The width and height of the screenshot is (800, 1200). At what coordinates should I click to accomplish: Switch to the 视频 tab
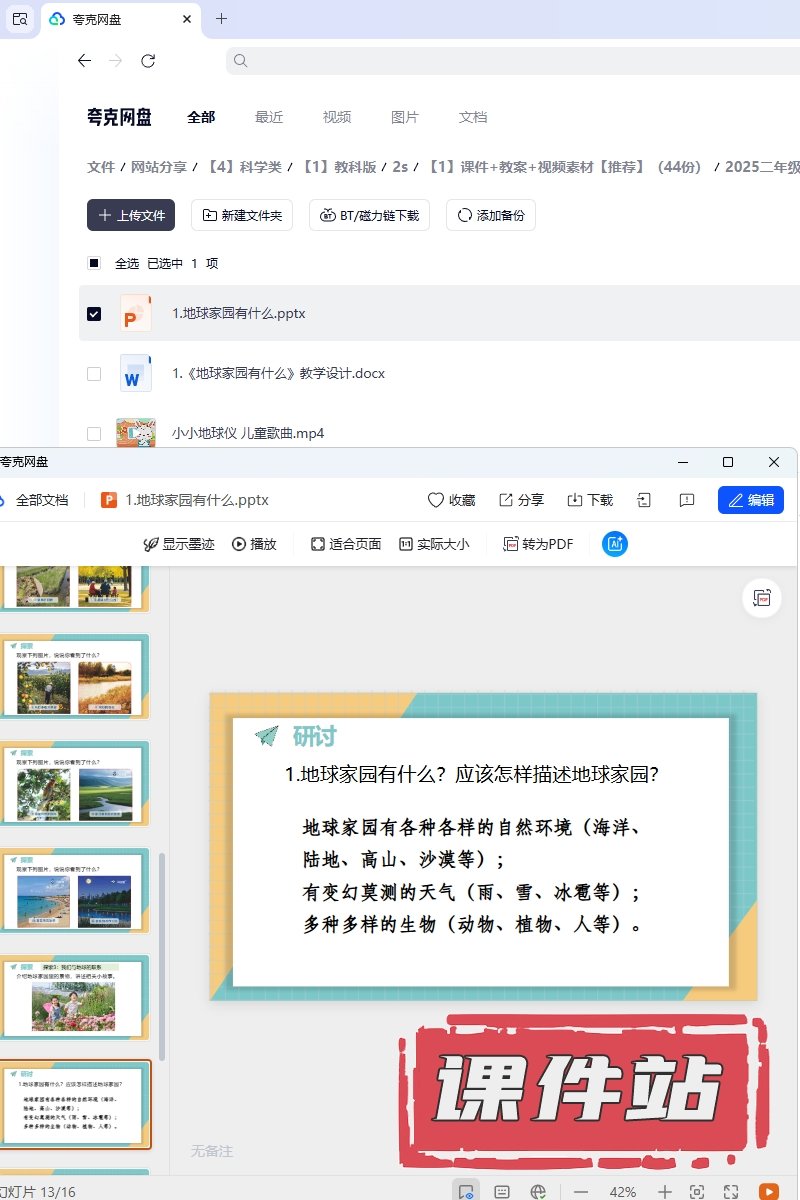337,117
